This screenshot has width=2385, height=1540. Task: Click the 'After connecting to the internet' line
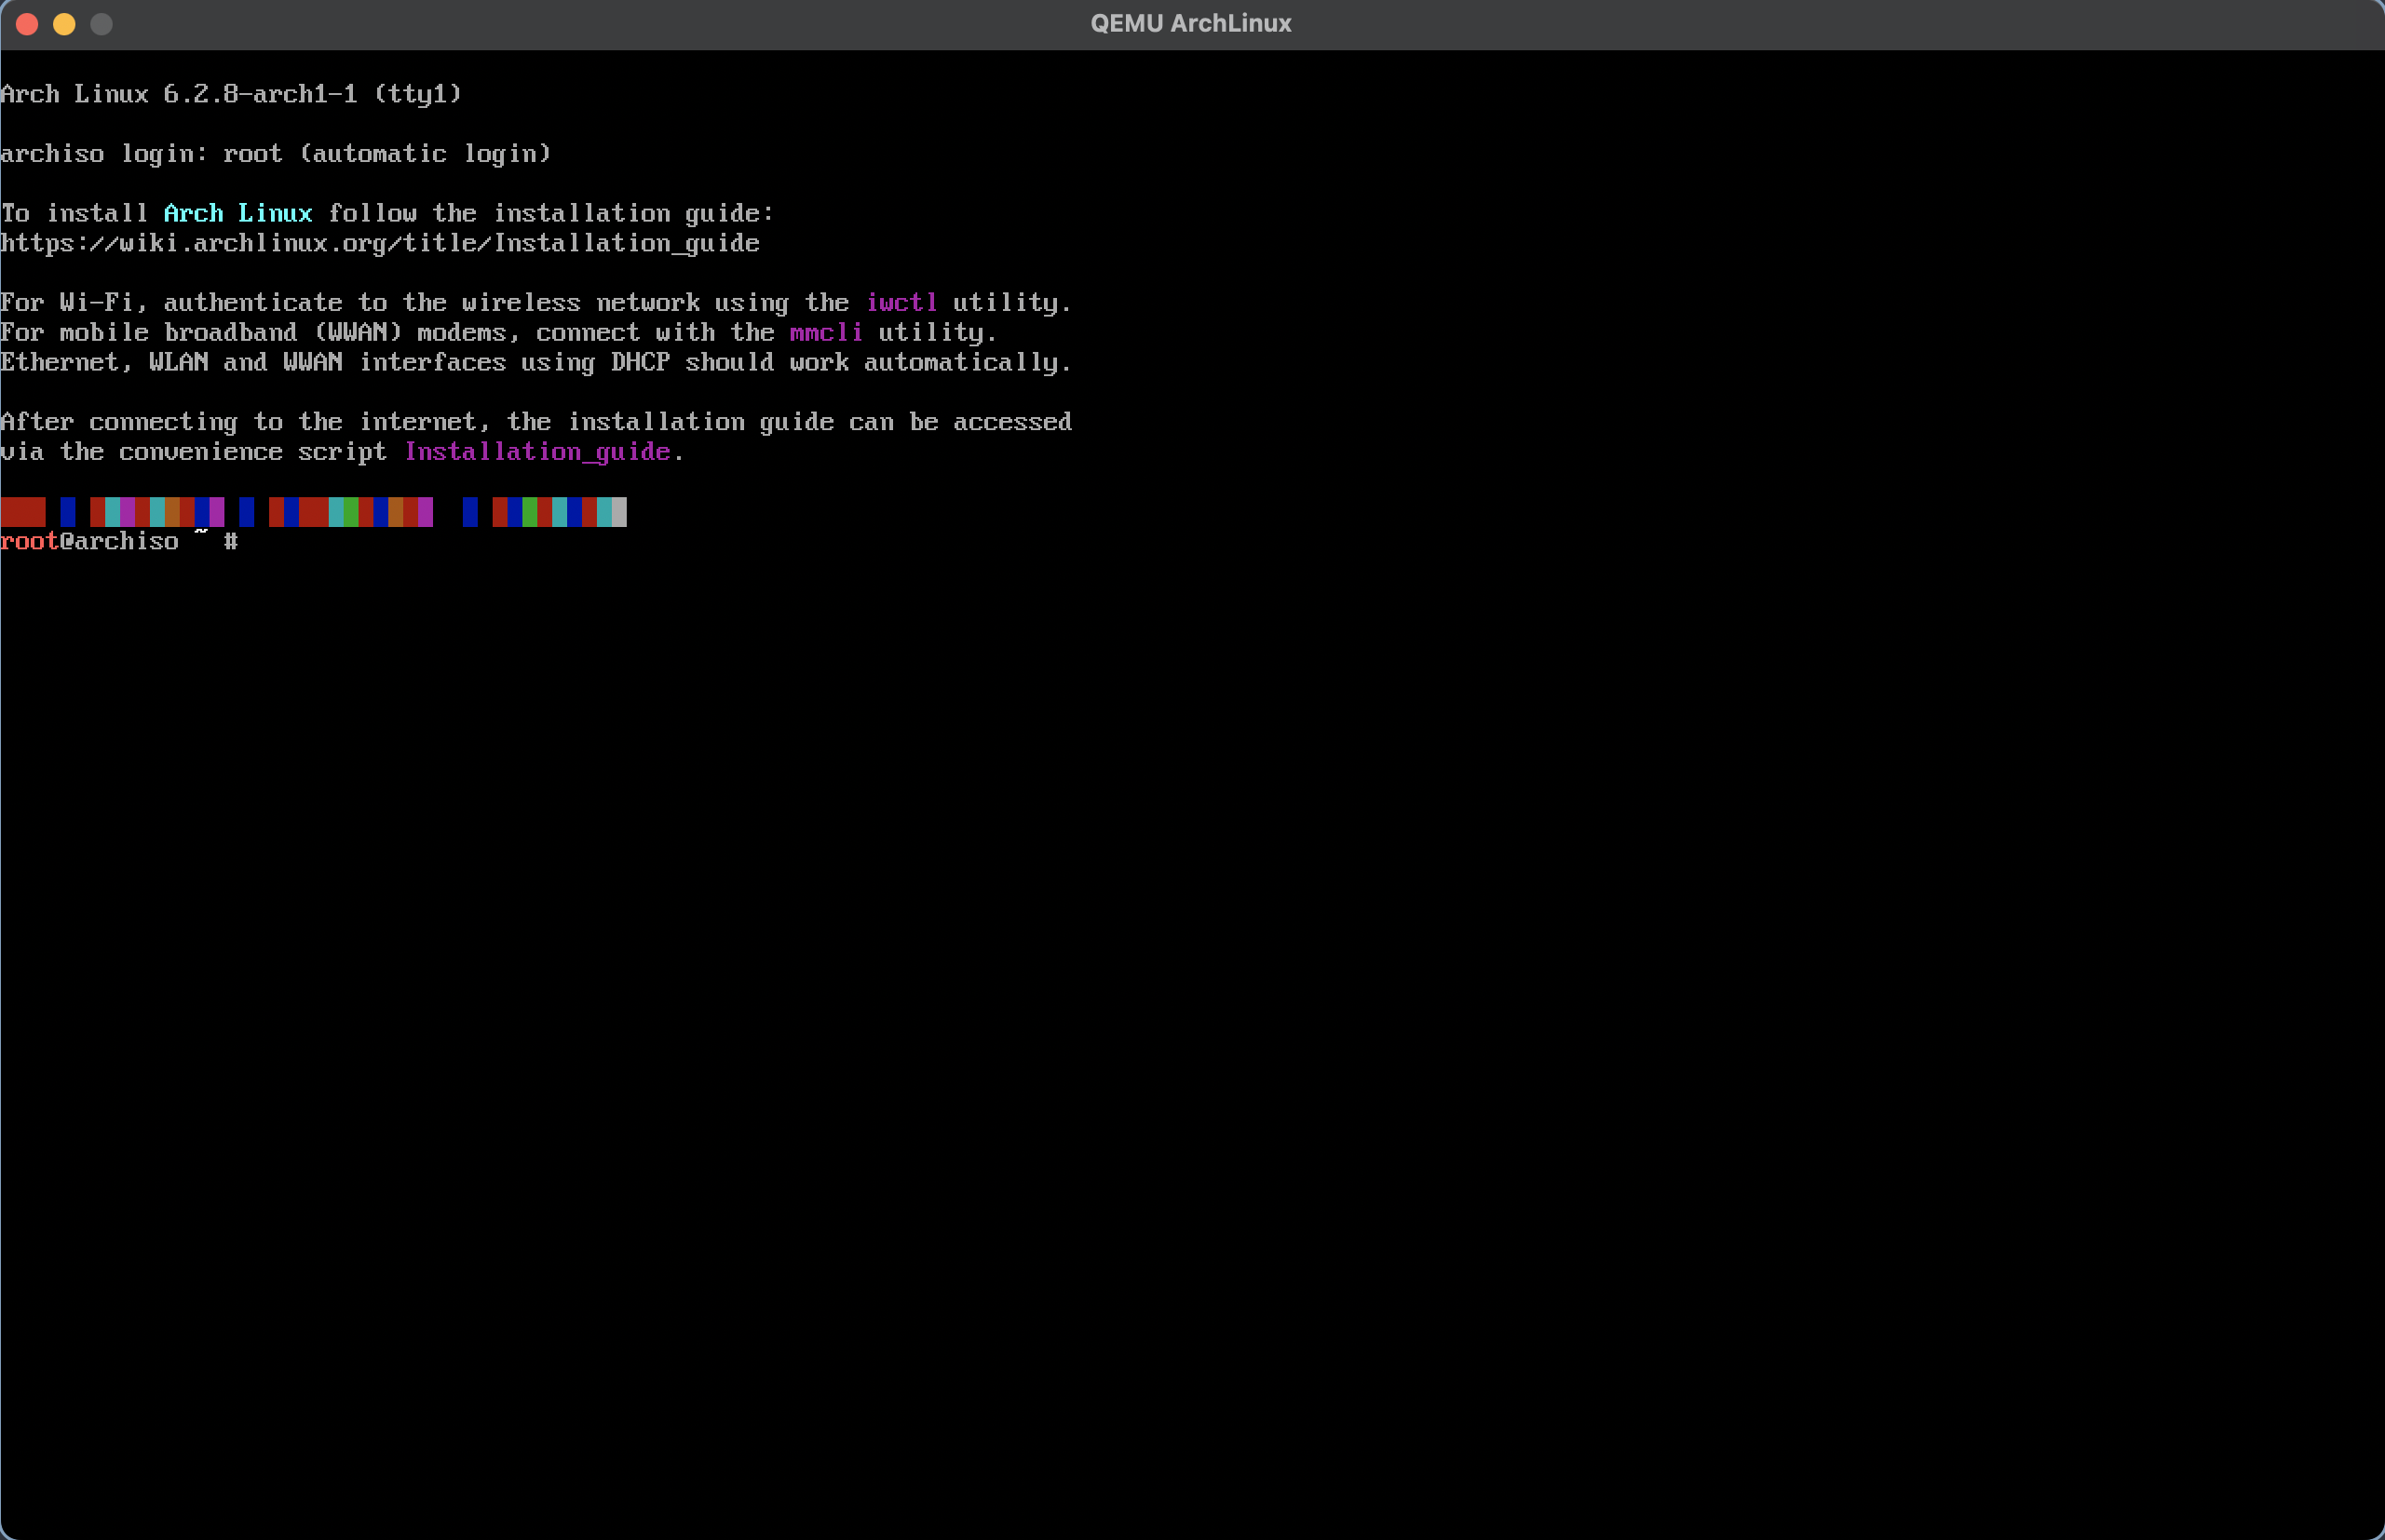(536, 422)
